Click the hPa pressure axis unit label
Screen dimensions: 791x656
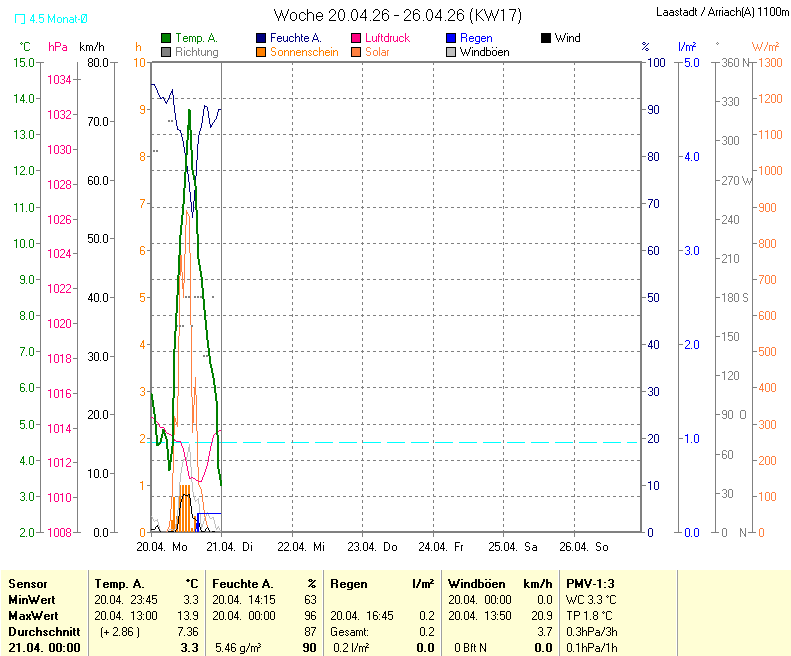pyautogui.click(x=58, y=47)
